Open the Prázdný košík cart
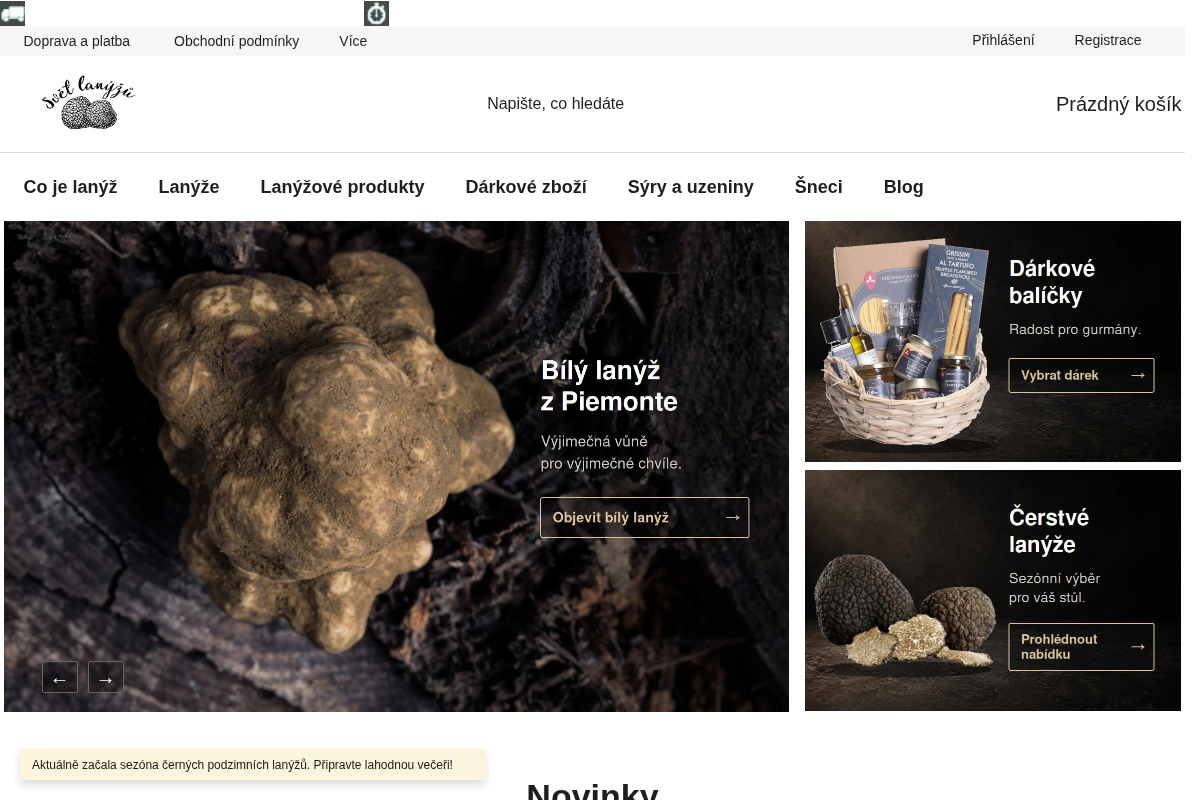The height and width of the screenshot is (800, 1200). (x=1118, y=104)
